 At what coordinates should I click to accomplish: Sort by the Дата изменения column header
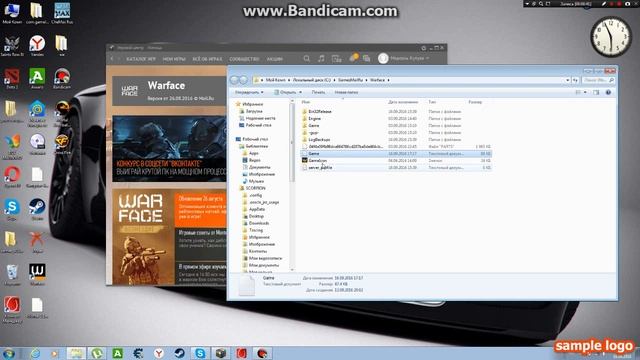pos(403,102)
